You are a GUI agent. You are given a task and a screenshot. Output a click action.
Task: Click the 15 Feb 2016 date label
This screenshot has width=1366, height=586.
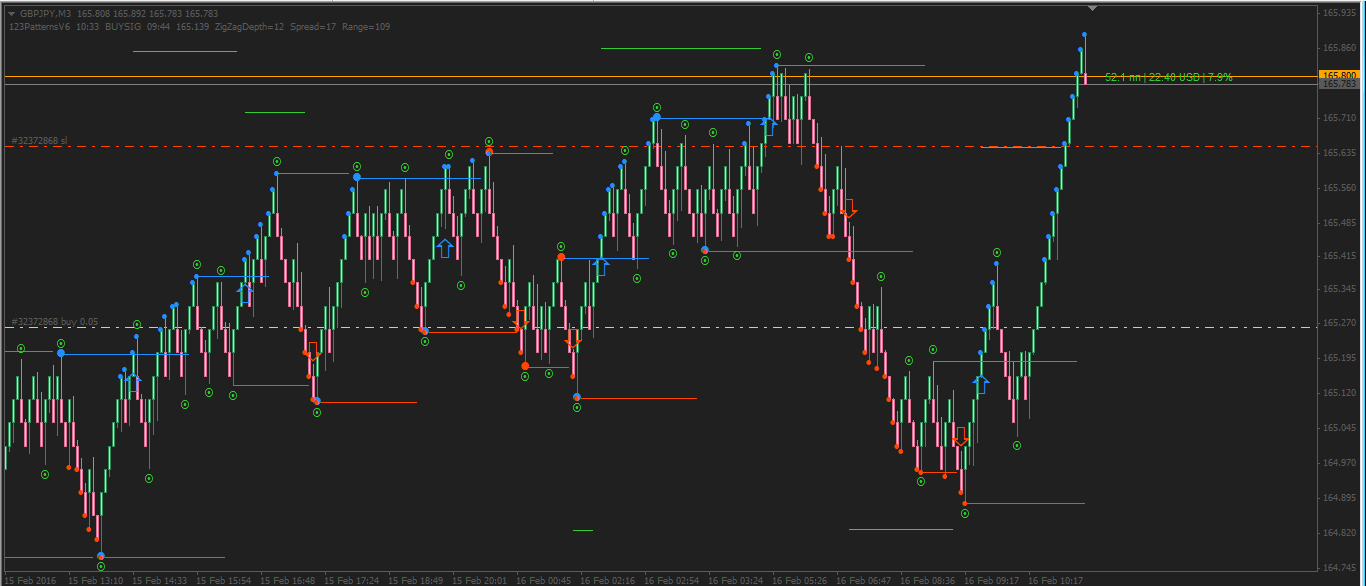point(29,580)
